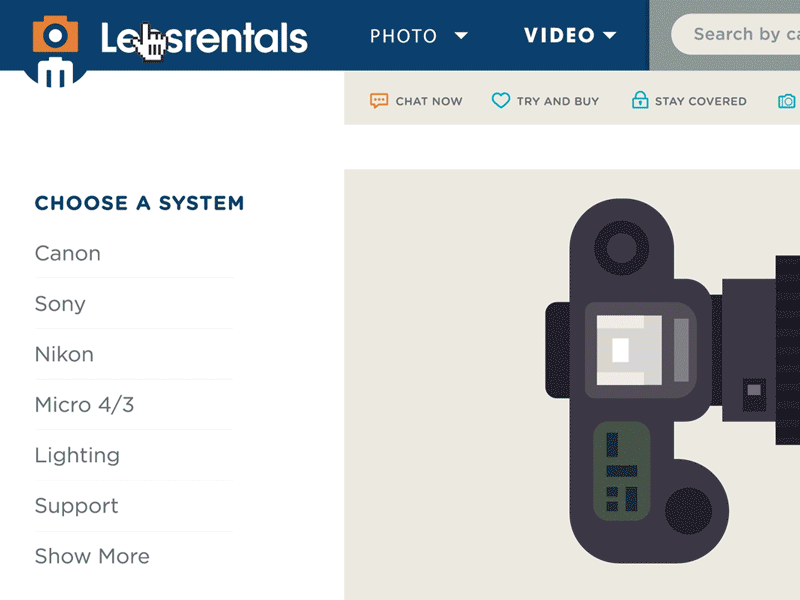Viewport: 800px width, 600px height.
Task: Click the heart Try and Buy icon
Action: (x=501, y=100)
